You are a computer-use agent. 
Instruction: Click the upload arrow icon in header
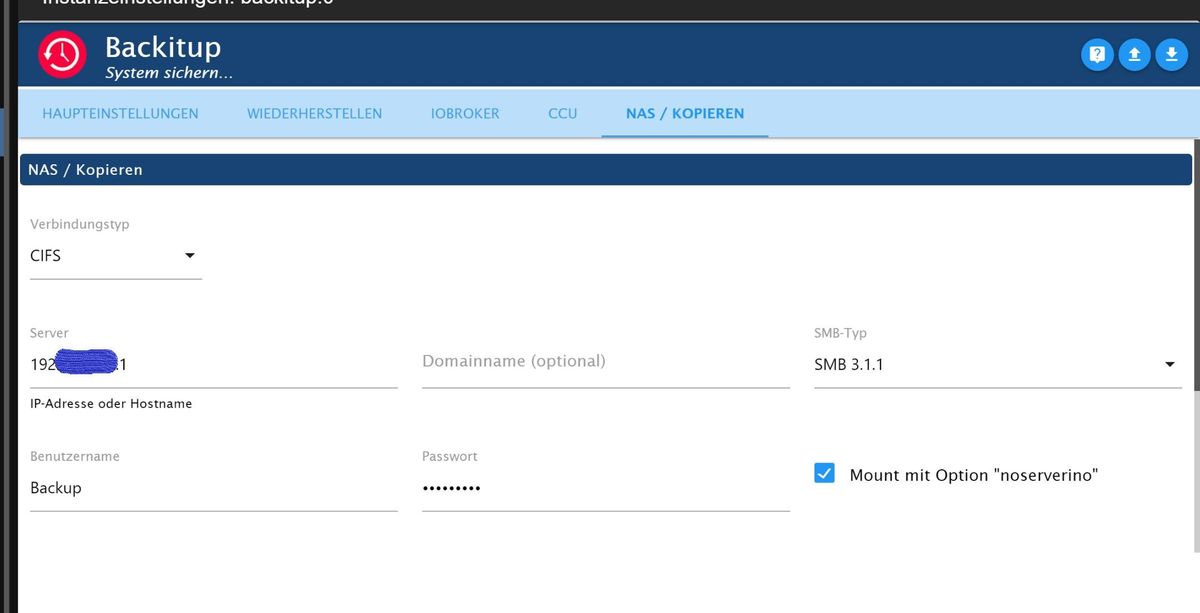click(1134, 55)
